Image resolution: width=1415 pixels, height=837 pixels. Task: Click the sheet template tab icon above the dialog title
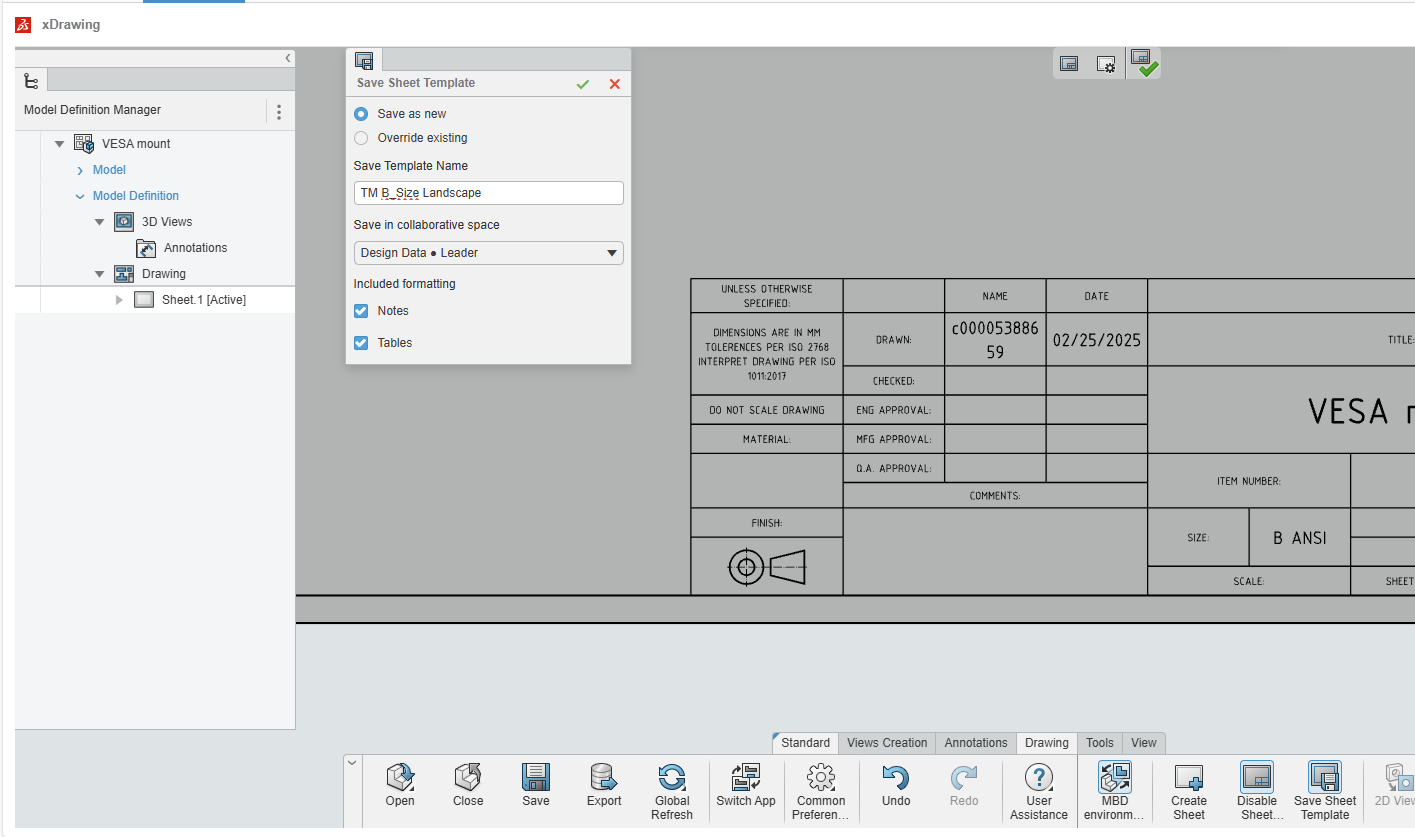tap(364, 60)
